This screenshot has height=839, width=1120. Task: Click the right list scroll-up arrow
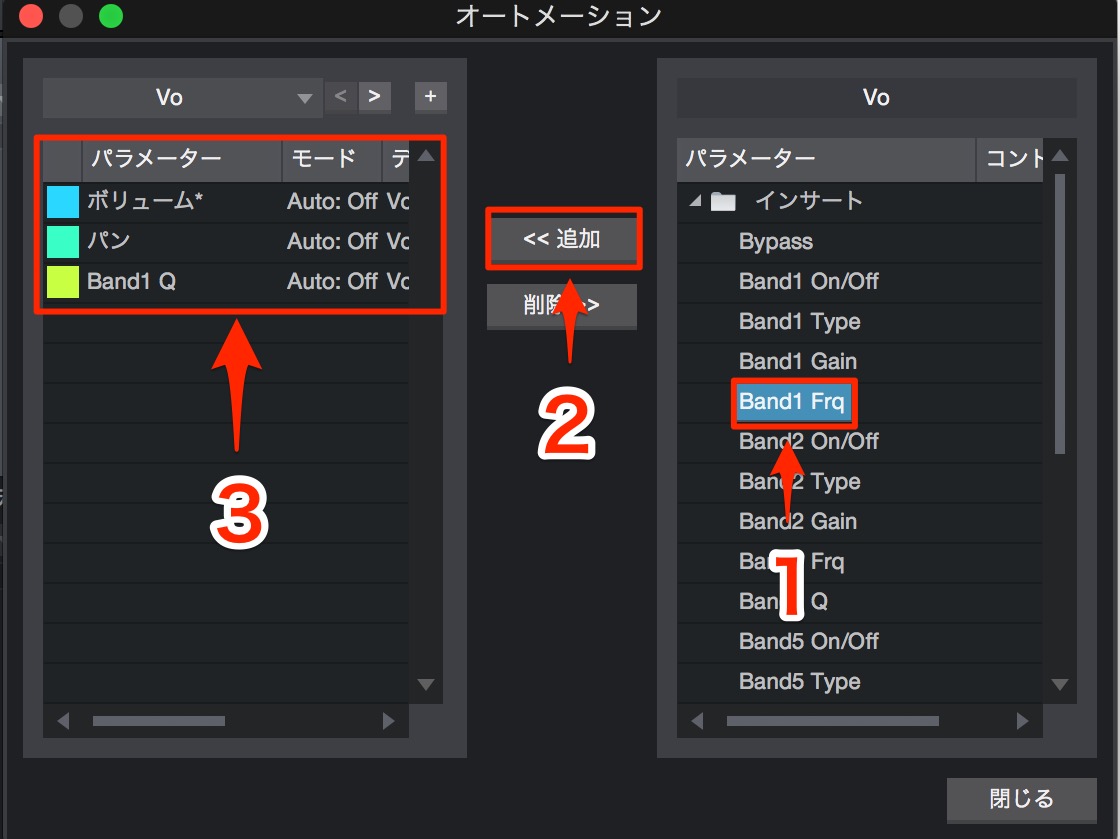point(1060,156)
